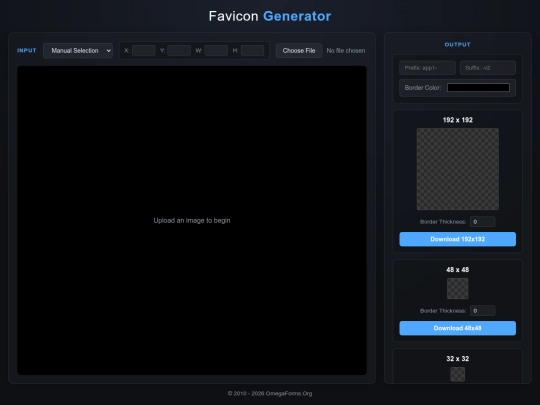Open the Manual Selection dropdown
This screenshot has width=540, height=405.
(x=78, y=51)
